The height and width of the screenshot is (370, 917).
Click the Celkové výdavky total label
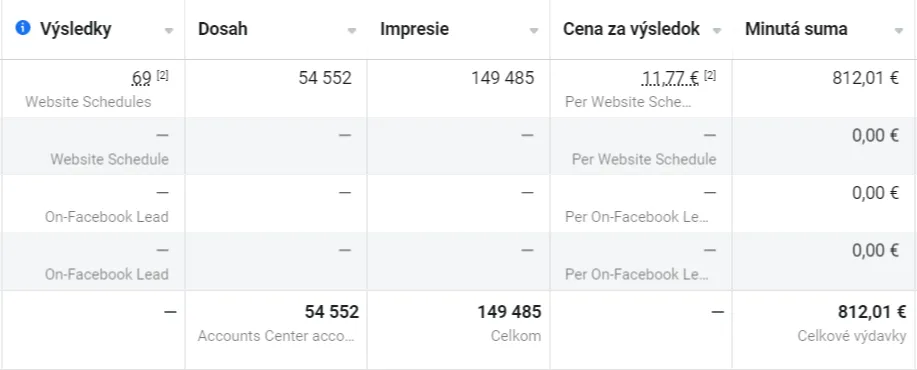[x=852, y=336]
